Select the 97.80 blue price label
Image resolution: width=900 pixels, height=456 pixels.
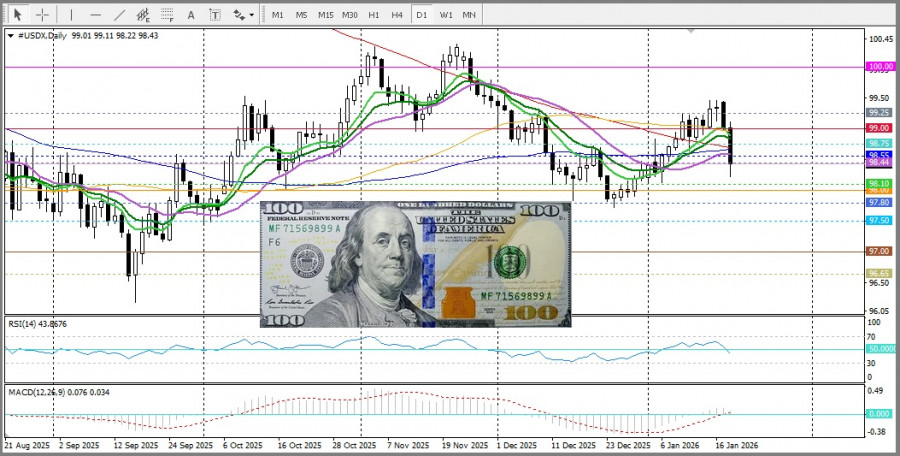coord(880,203)
